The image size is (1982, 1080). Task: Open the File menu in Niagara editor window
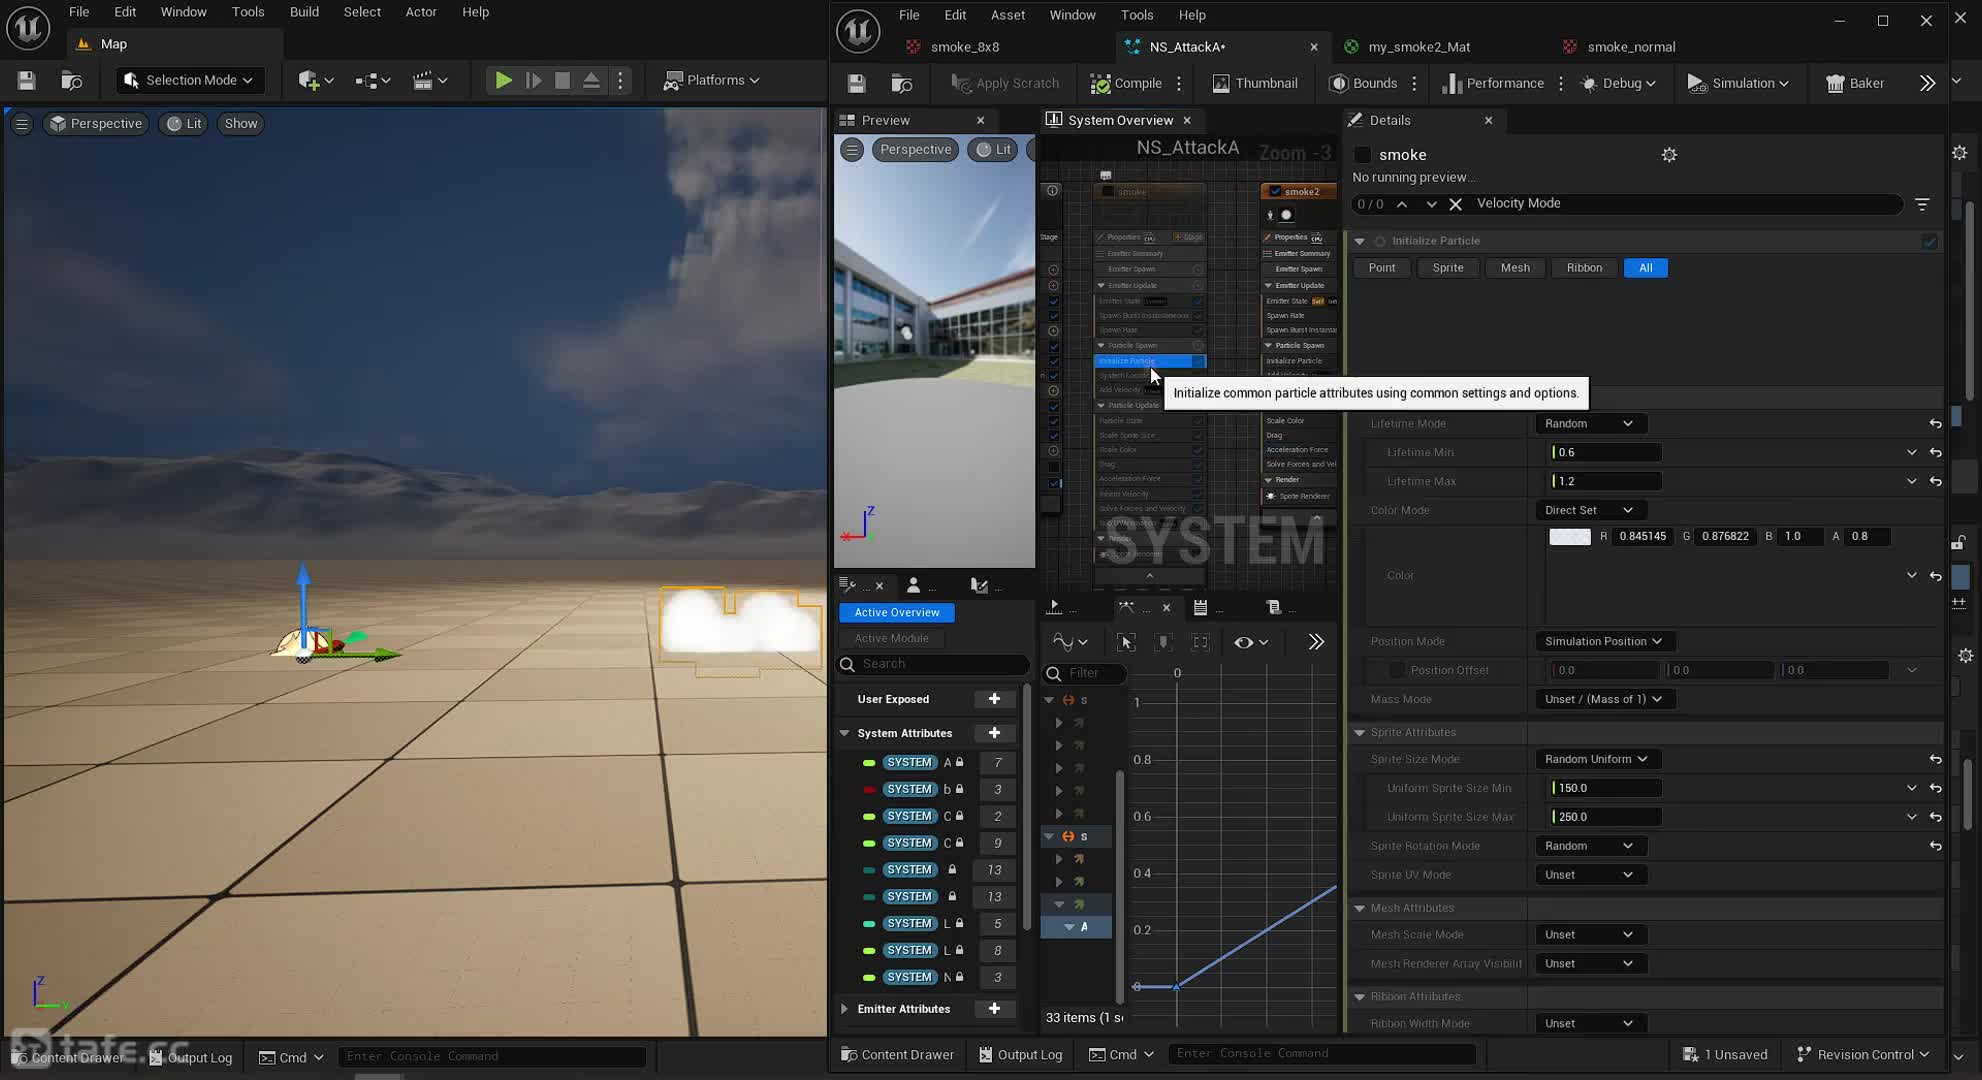[x=909, y=15]
